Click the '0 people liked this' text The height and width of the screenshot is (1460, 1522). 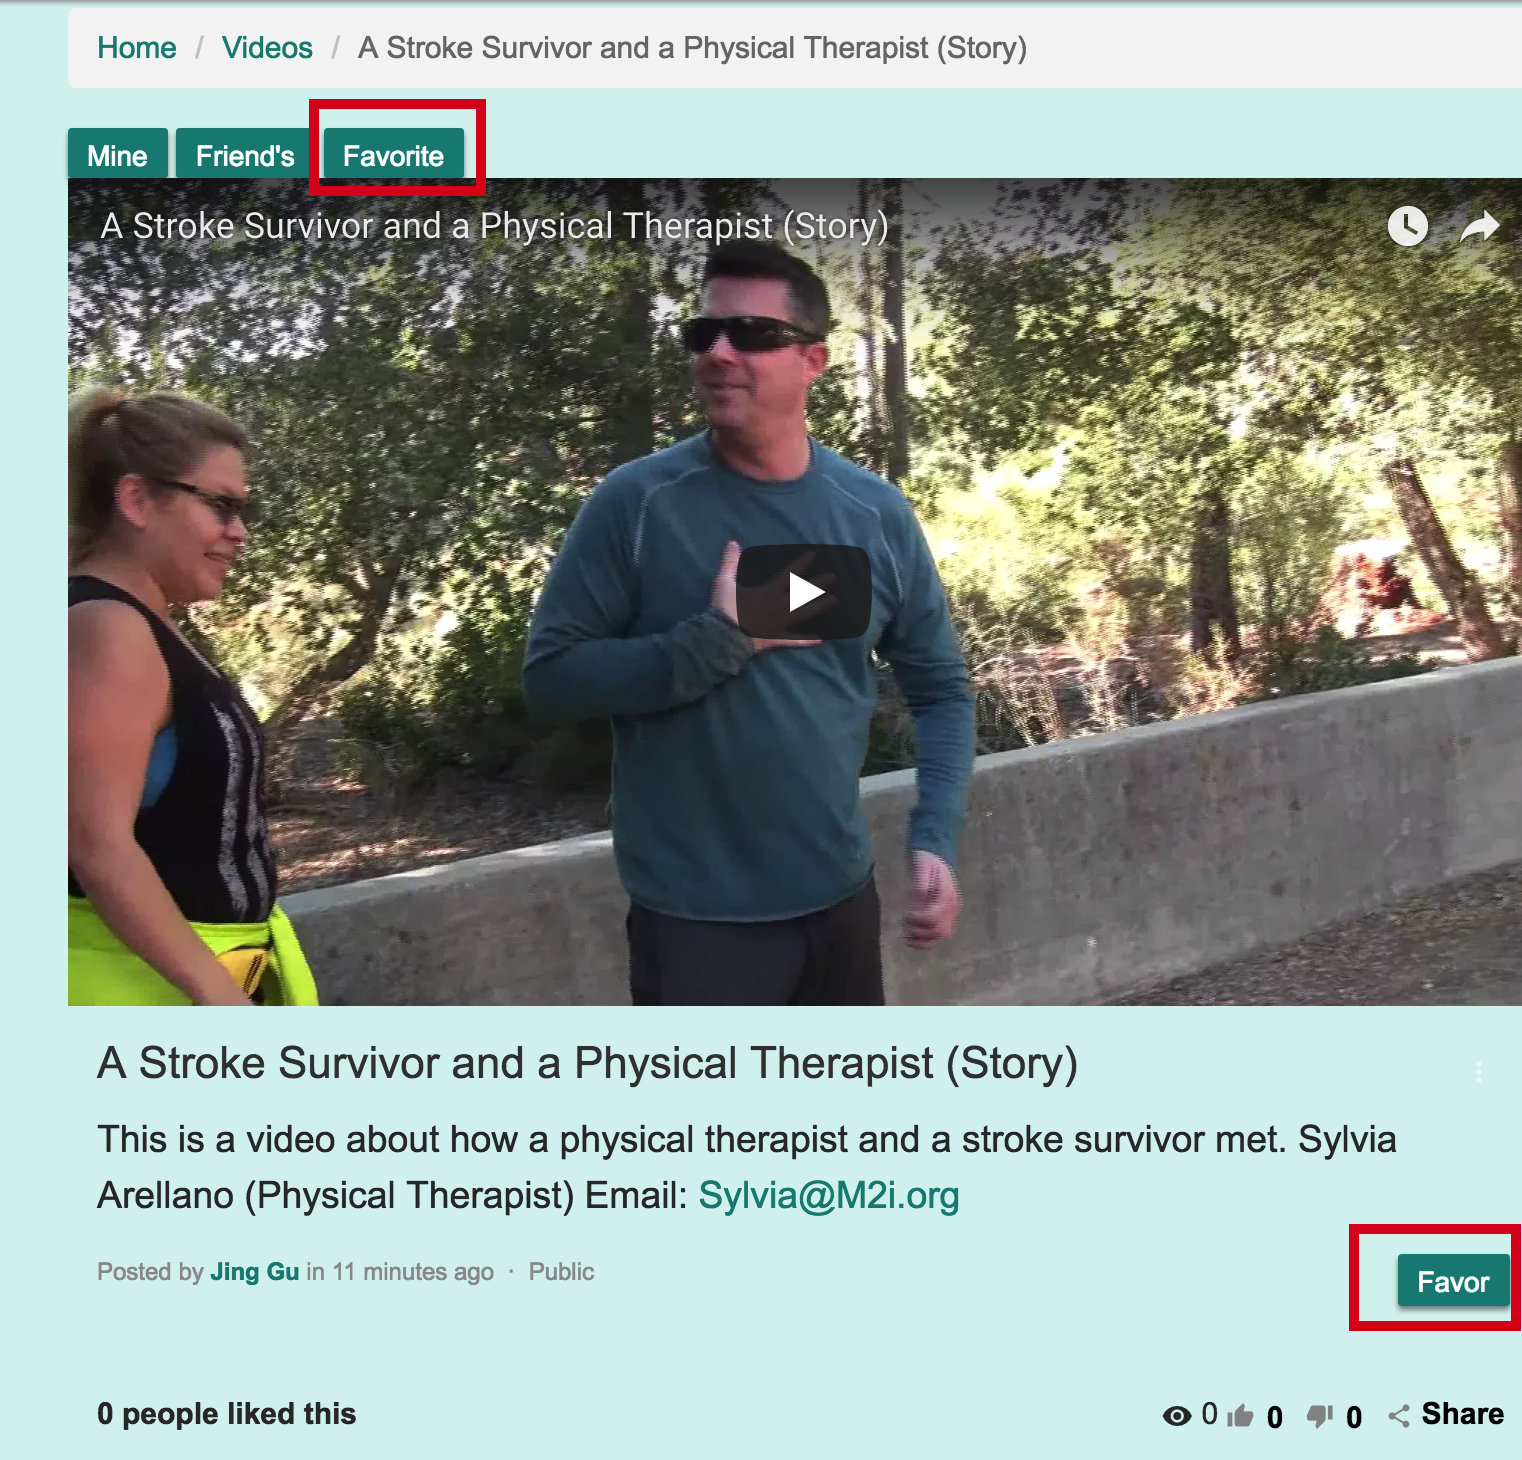(x=227, y=1413)
